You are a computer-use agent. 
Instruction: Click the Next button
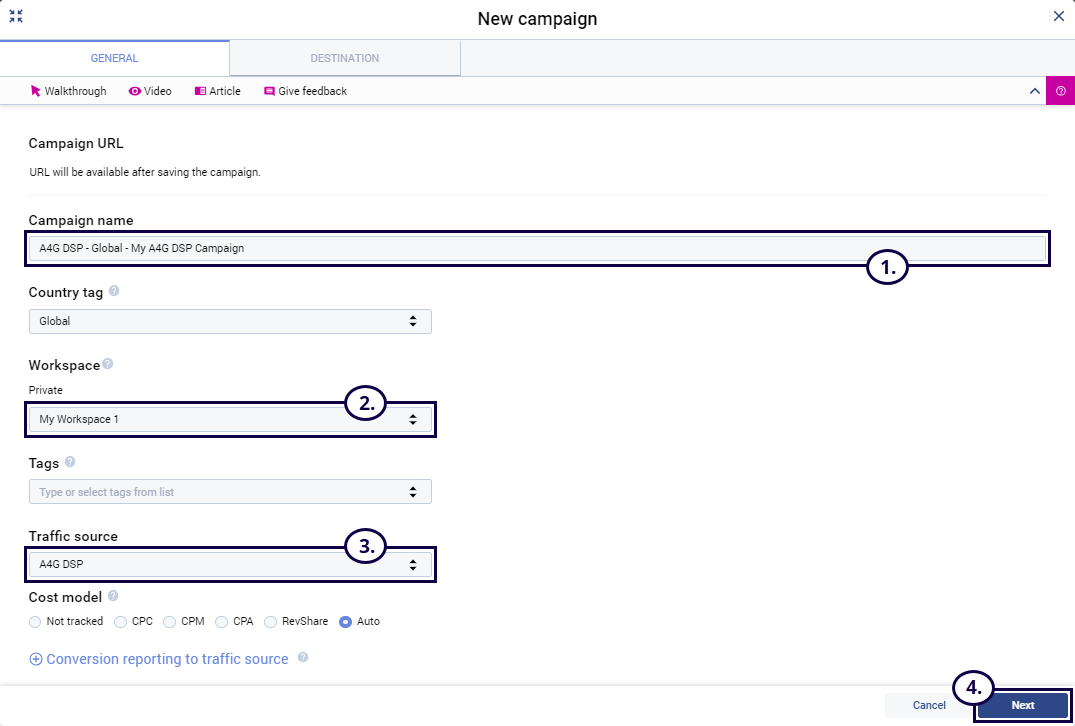1022,705
